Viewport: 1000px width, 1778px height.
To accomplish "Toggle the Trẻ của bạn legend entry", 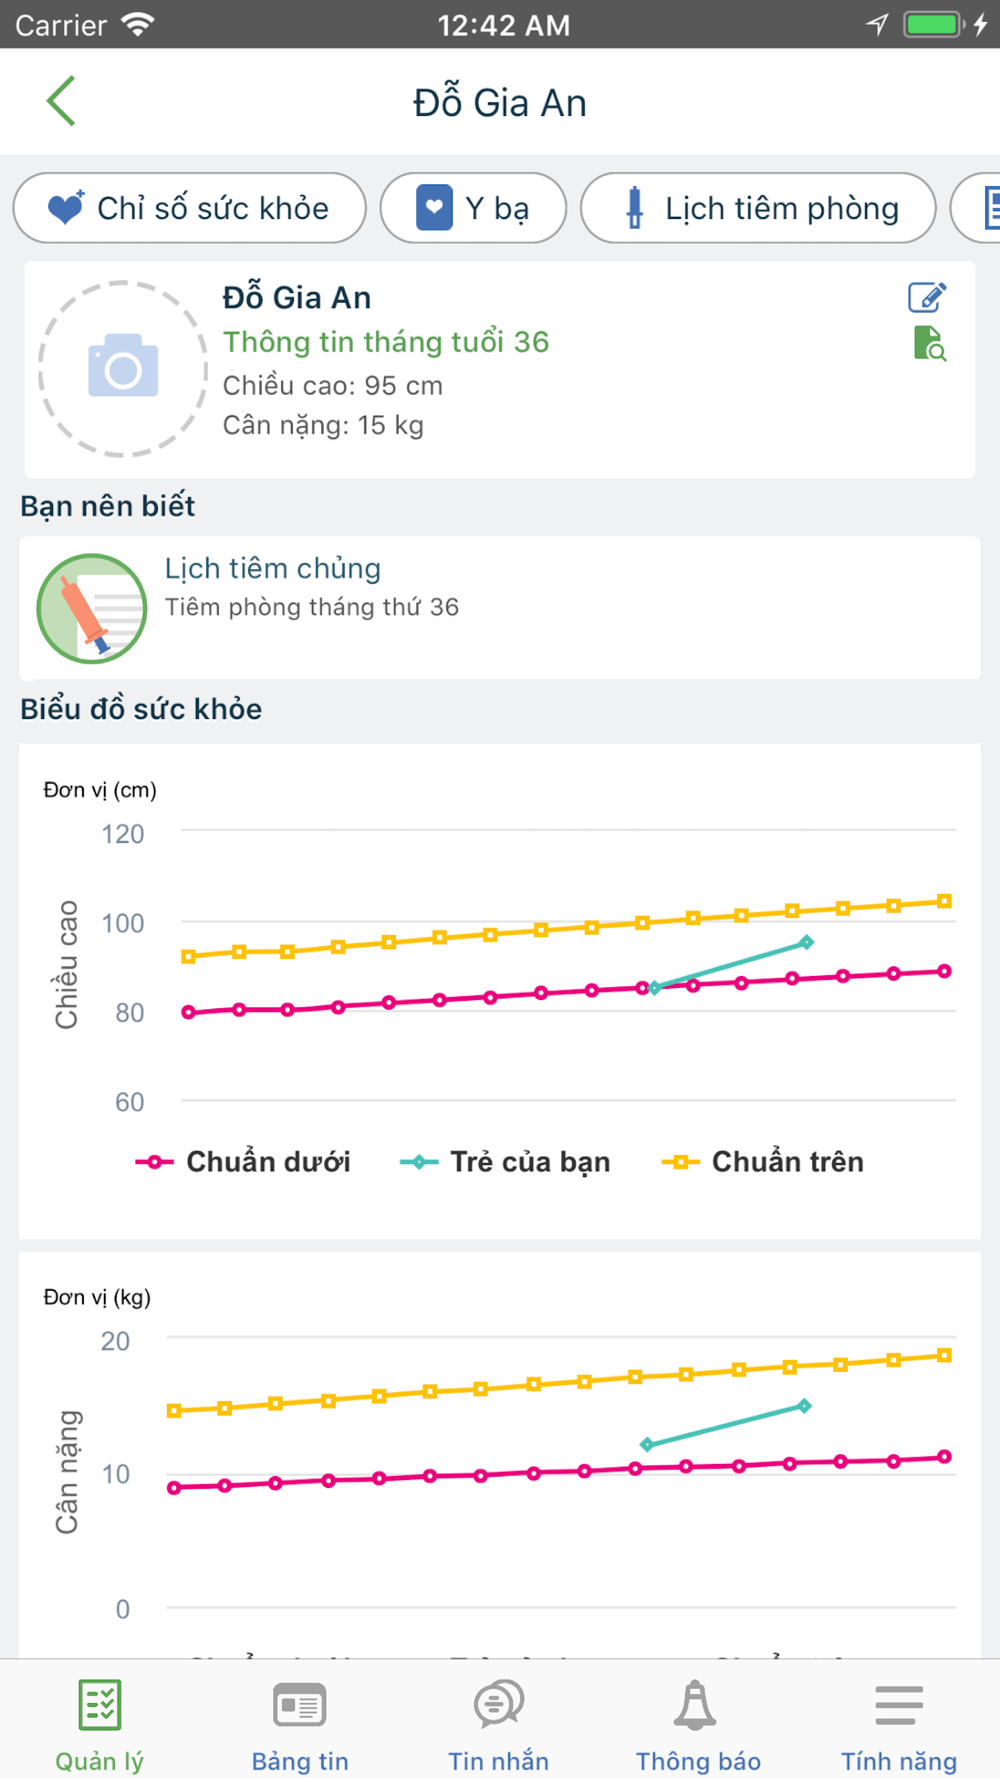I will click(x=505, y=1162).
